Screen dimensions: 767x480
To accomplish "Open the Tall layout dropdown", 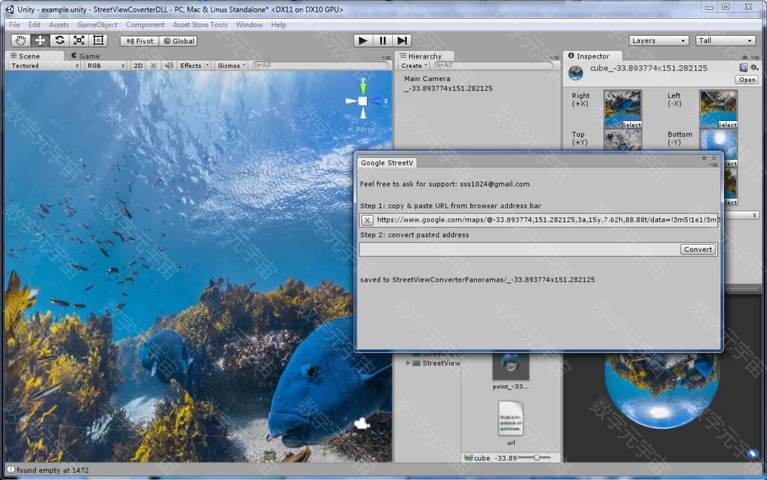I will click(725, 41).
